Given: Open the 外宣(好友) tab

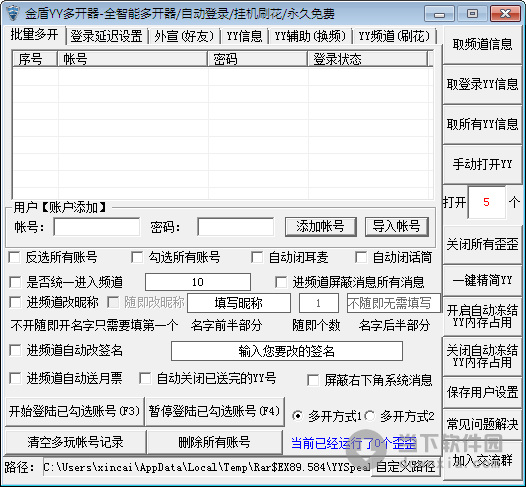Looking at the screenshot, I should (x=184, y=37).
